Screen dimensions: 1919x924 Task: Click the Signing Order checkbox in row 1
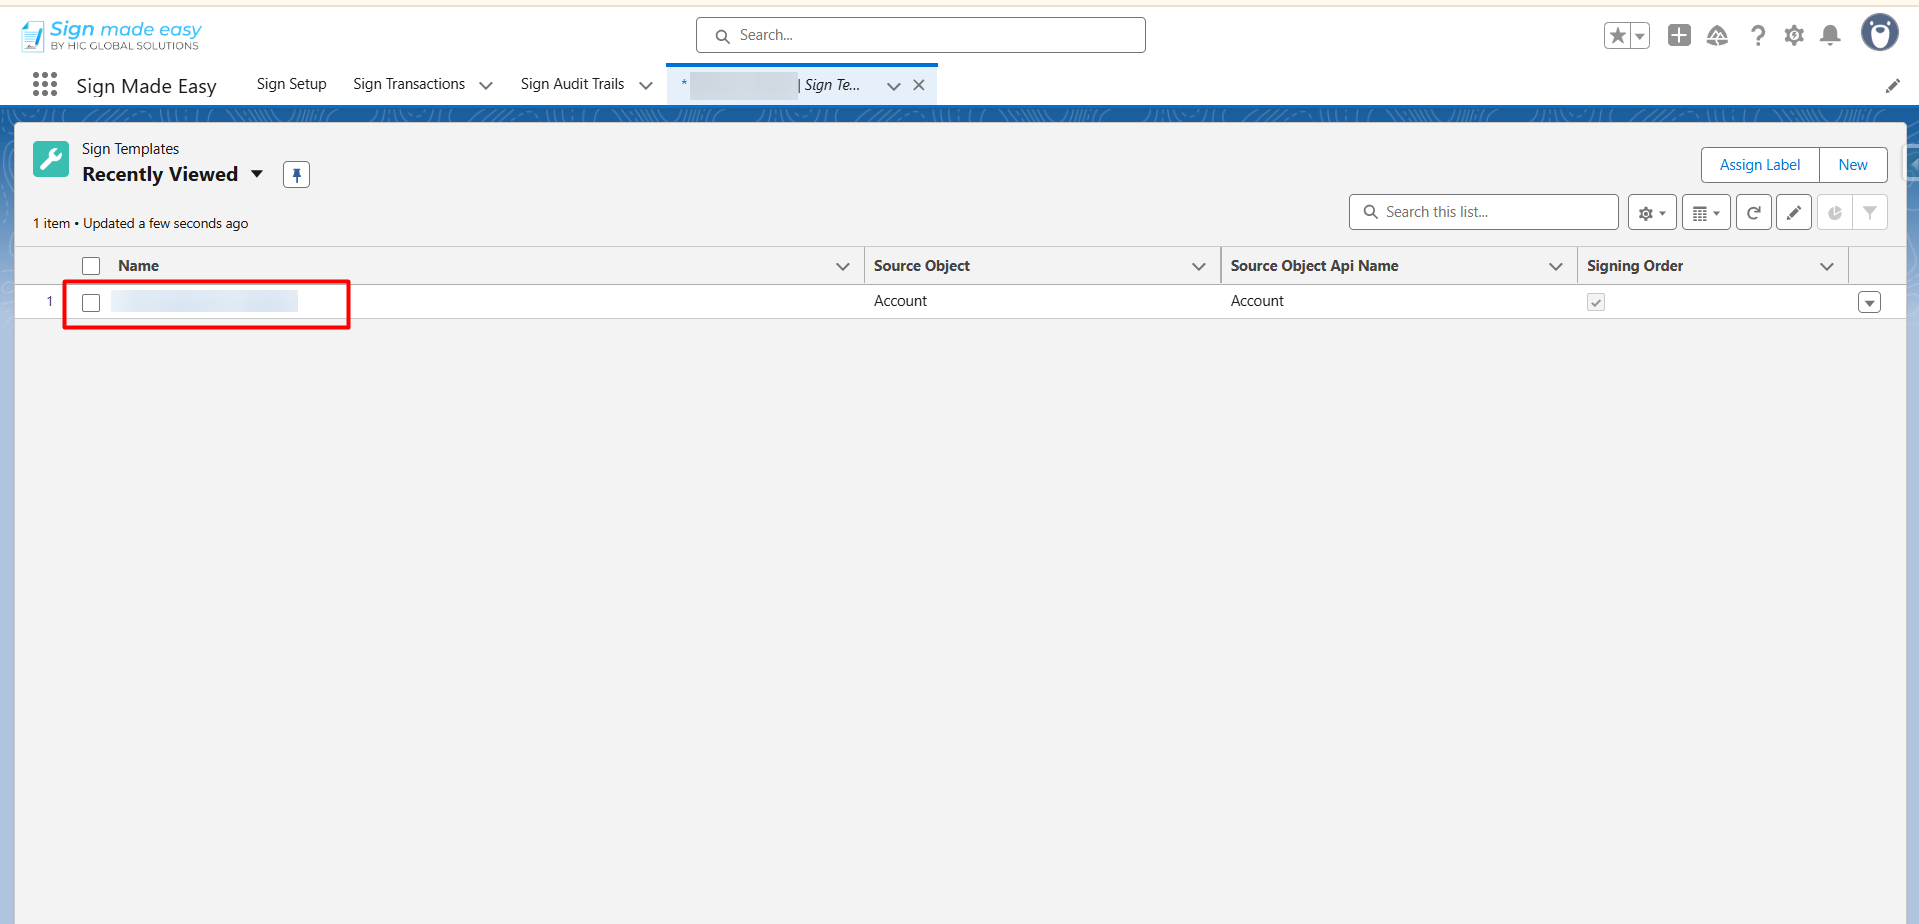click(x=1596, y=302)
